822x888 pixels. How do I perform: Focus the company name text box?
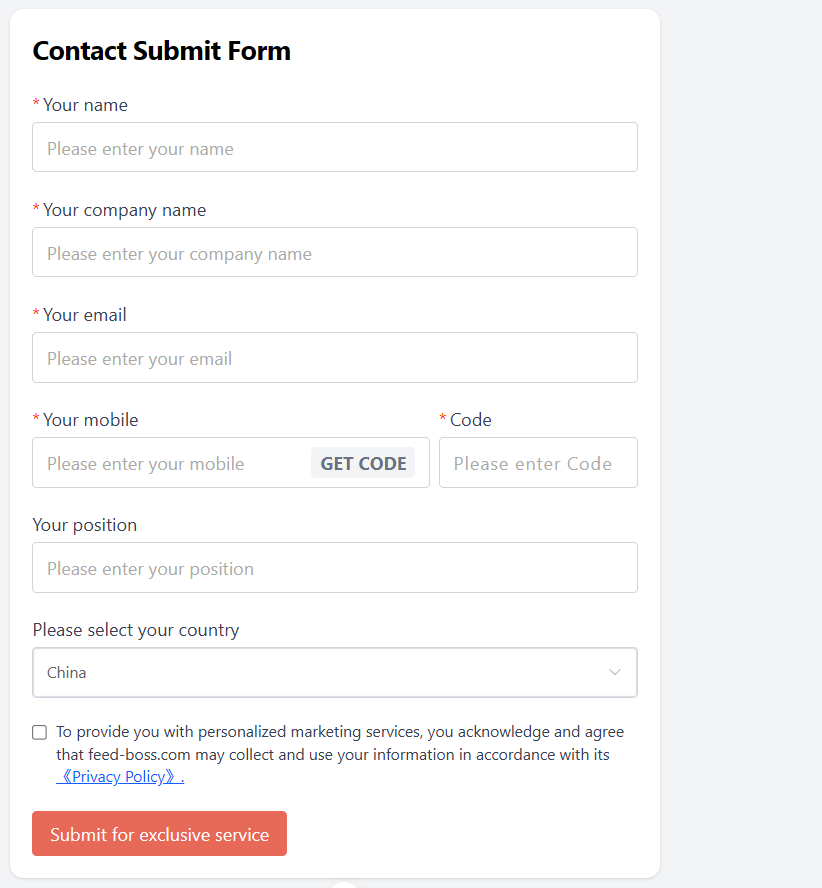pyautogui.click(x=334, y=253)
